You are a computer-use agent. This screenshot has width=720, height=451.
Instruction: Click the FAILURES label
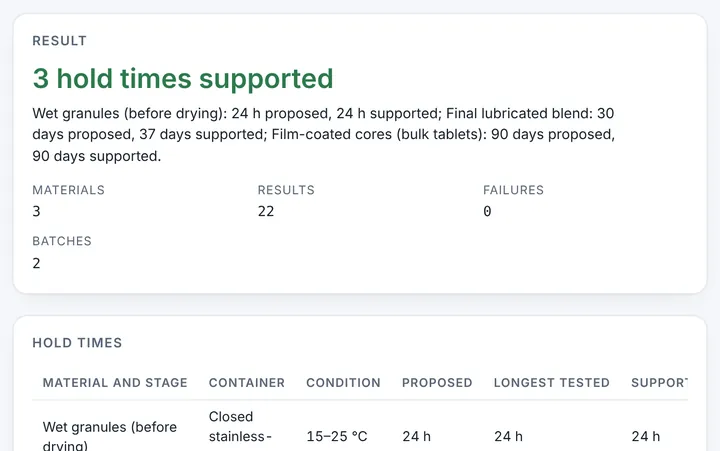click(513, 190)
